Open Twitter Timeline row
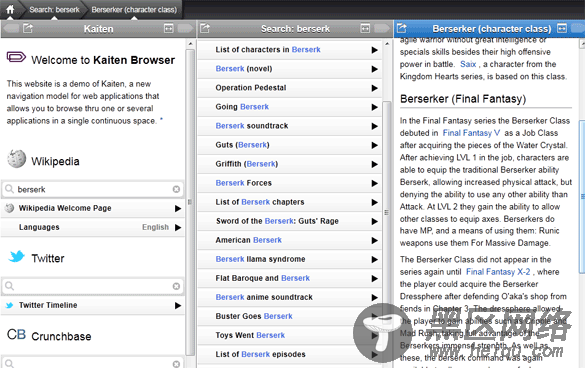Viewport: 585px width, 368px height. pos(93,305)
